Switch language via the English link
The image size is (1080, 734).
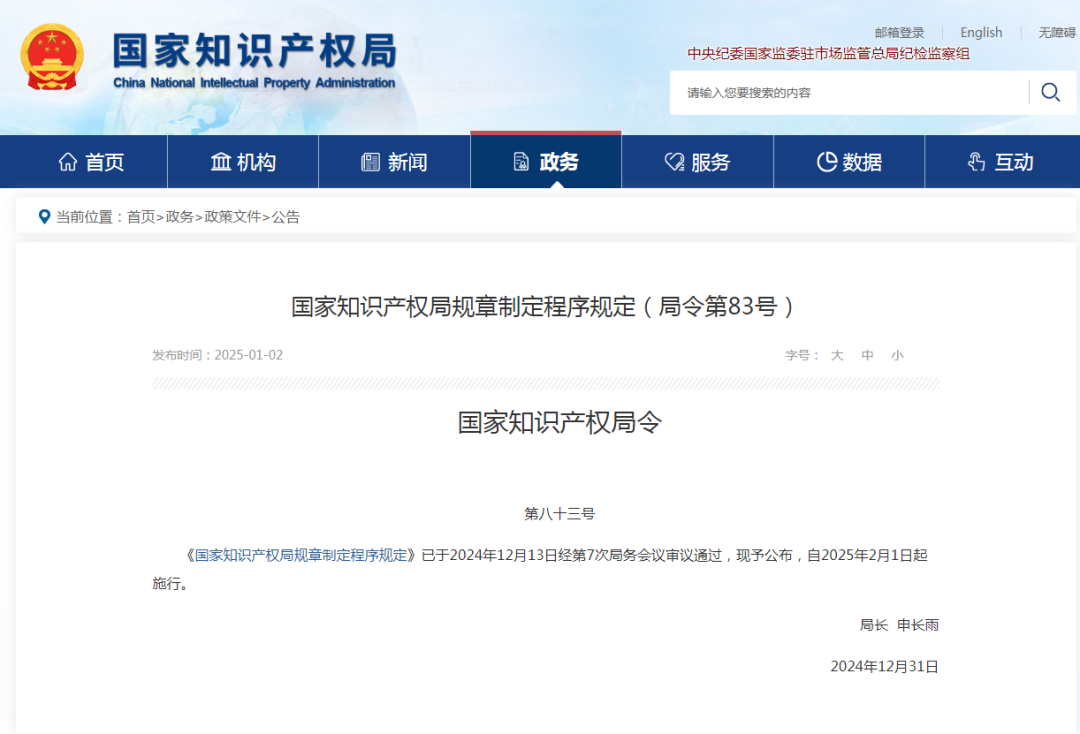click(x=981, y=31)
